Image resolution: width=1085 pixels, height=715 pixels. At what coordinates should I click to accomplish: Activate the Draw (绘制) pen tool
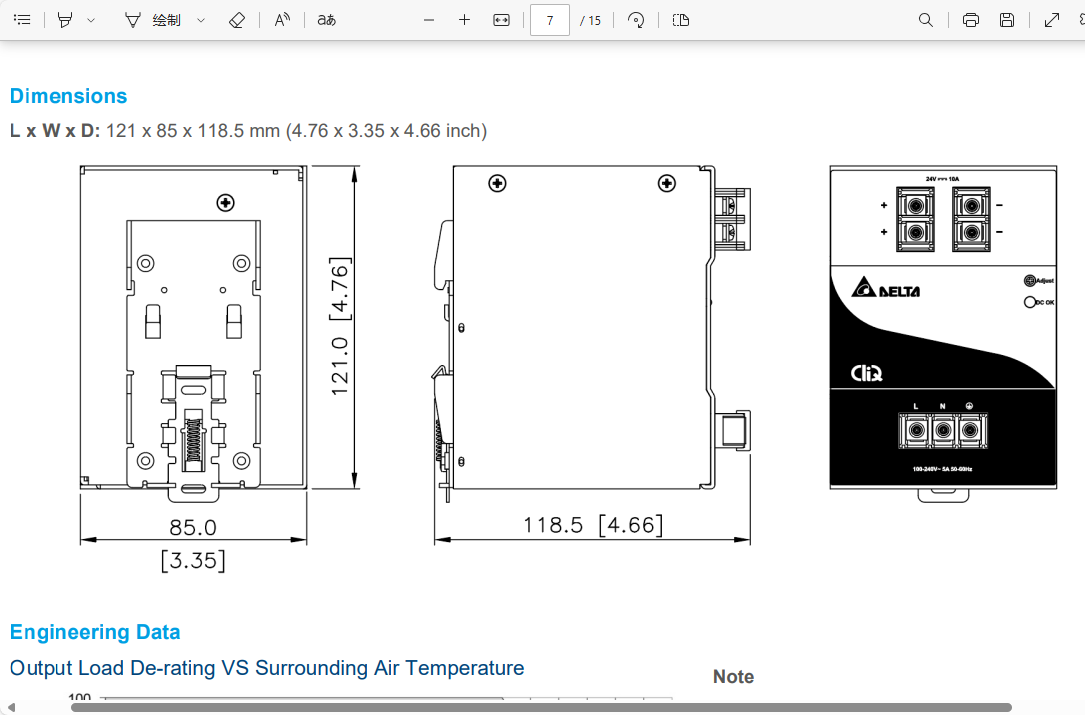coord(153,20)
